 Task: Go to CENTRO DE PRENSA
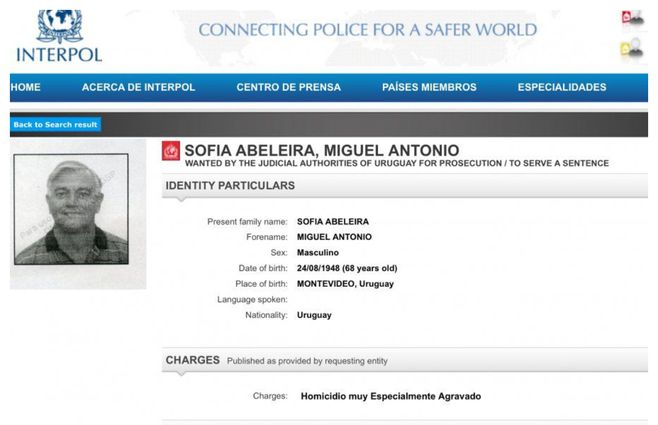click(288, 87)
